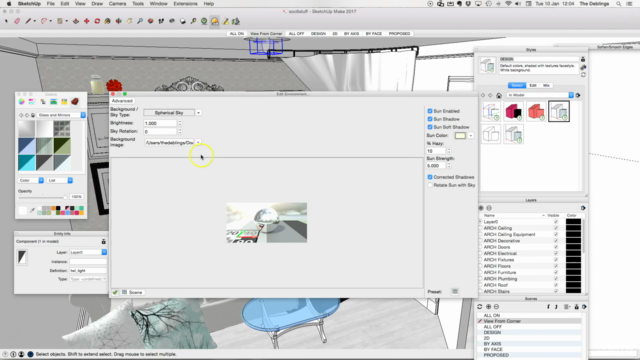Click the highlighted environment sky toolbar icon
640x360 pixels.
pyautogui.click(x=215, y=21)
